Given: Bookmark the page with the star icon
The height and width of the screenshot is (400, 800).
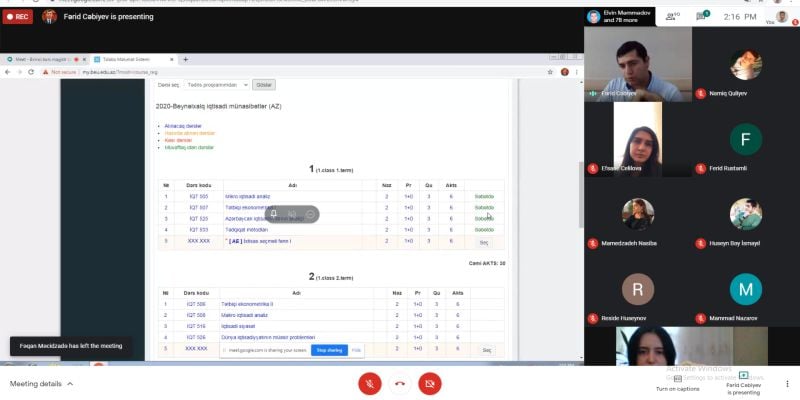Looking at the screenshot, I should [x=550, y=72].
